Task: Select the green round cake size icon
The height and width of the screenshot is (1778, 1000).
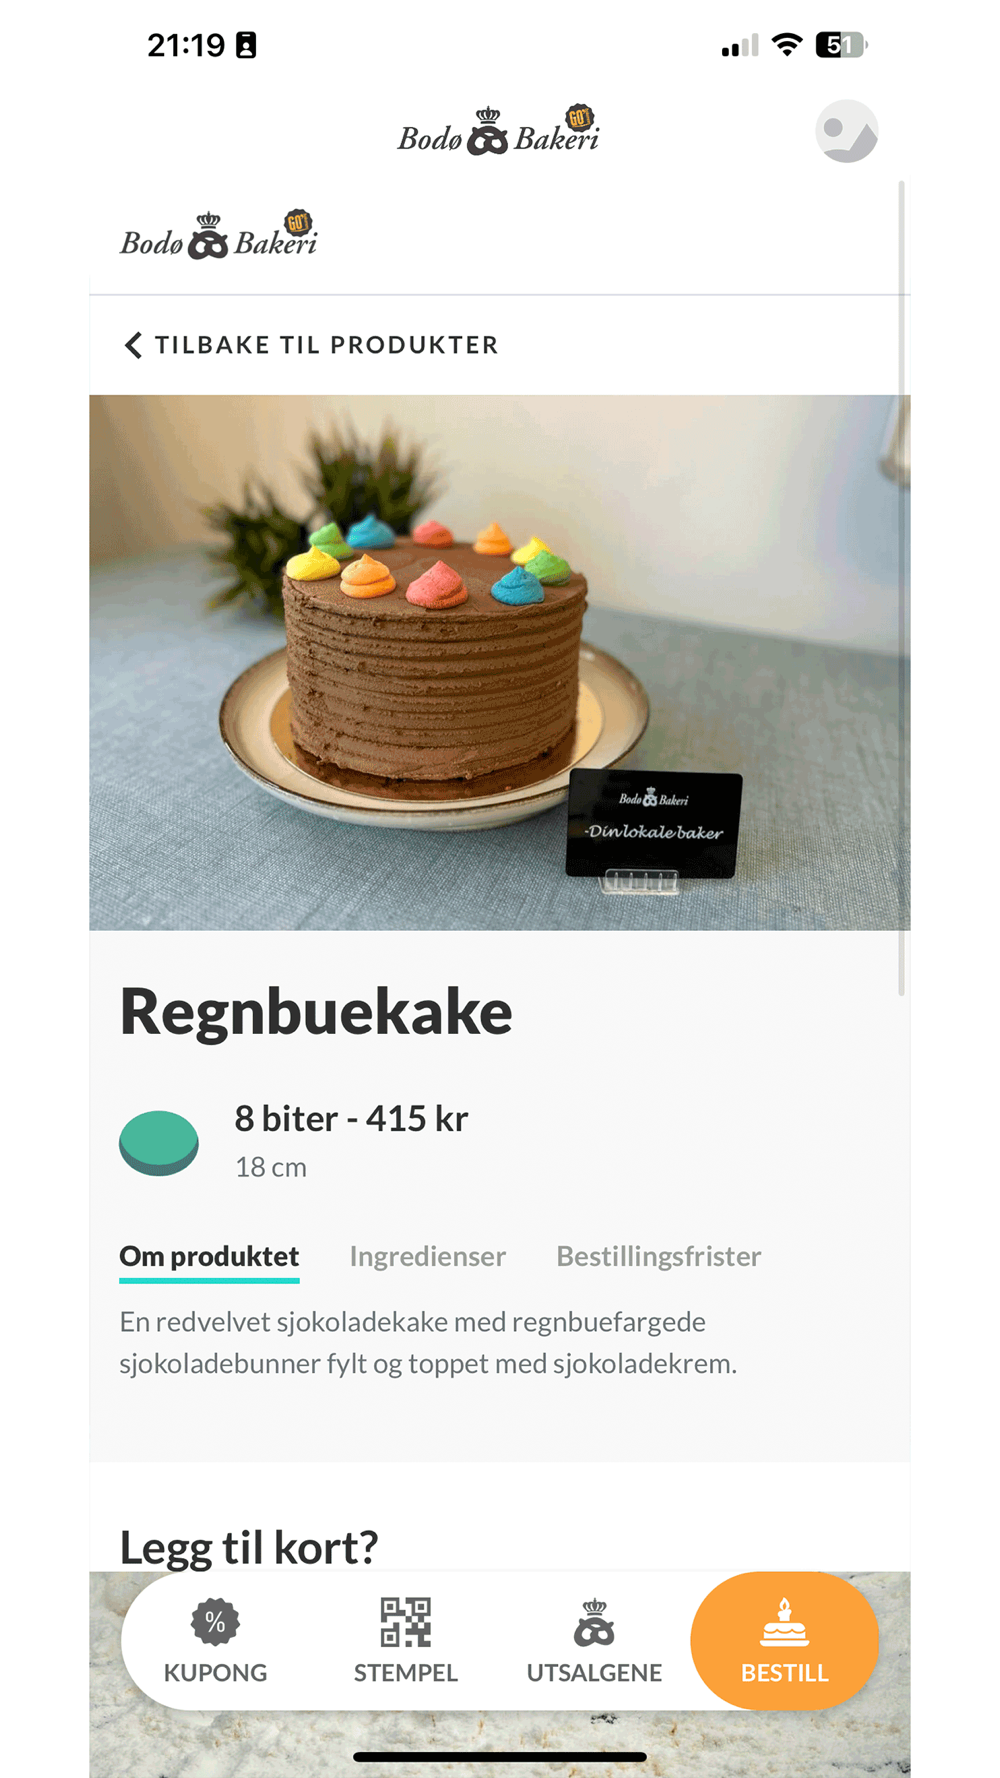Action: click(x=159, y=1143)
